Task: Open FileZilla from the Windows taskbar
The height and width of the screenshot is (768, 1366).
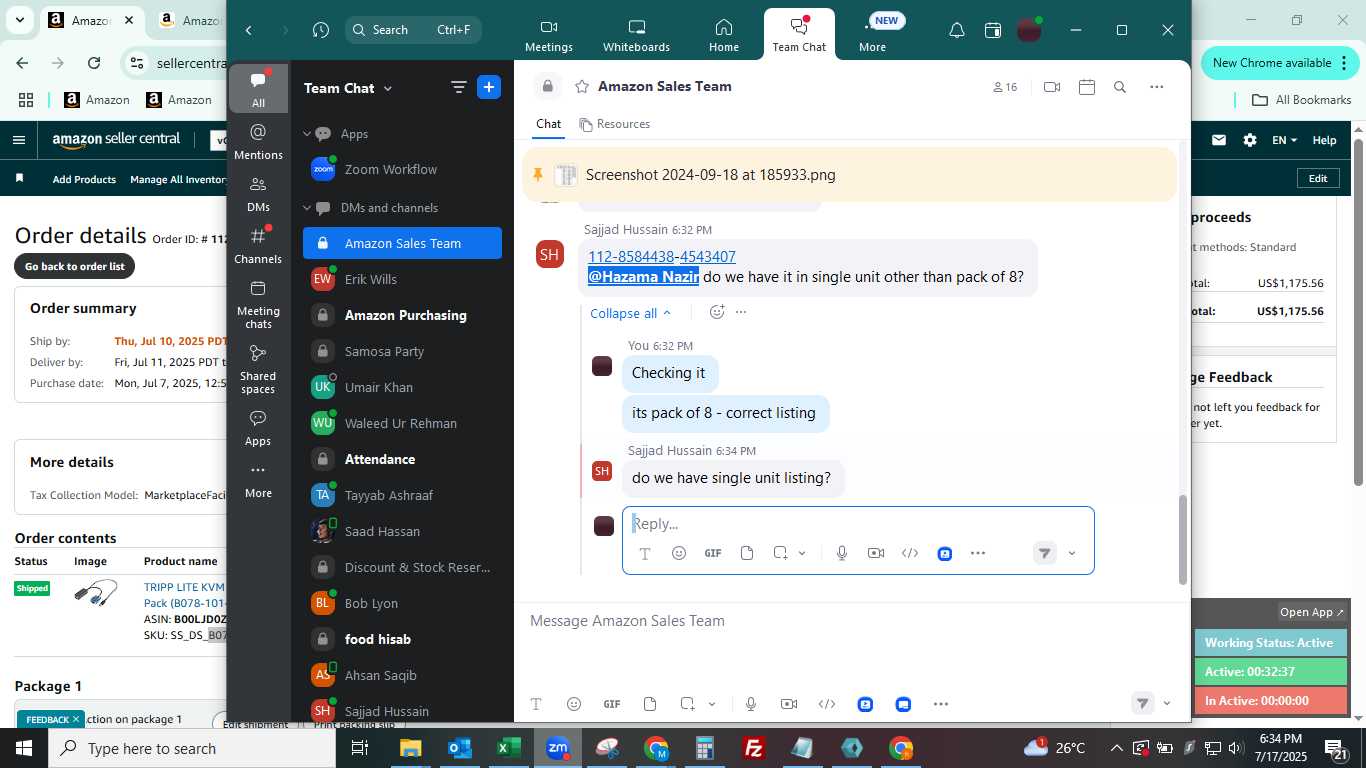Action: tap(754, 748)
